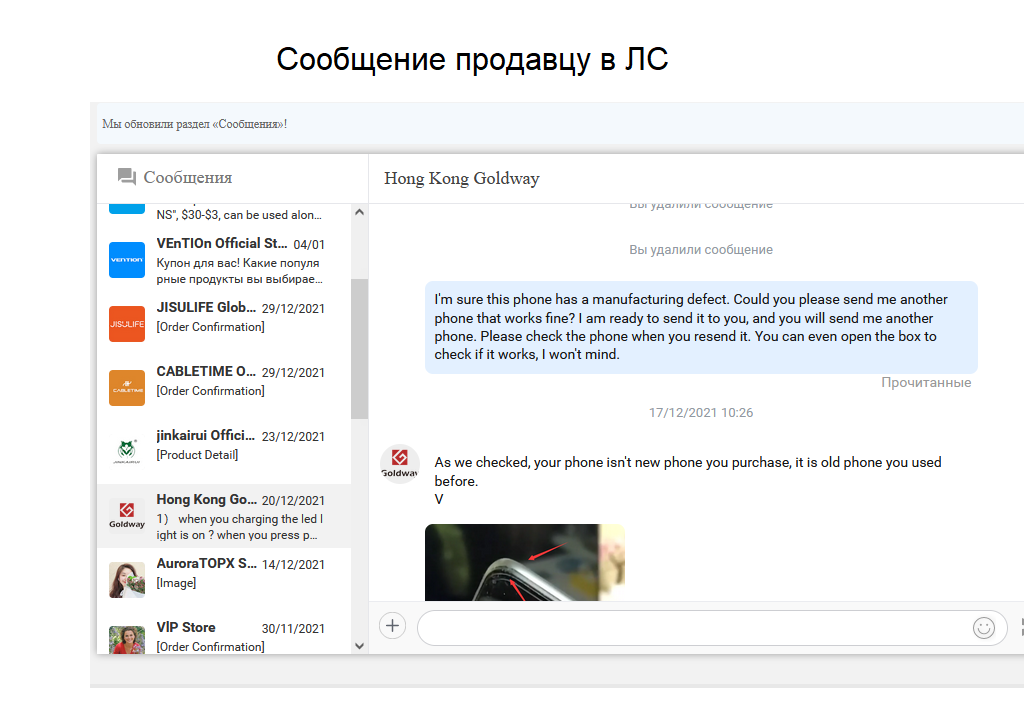Click the jinkairui logo avatar
1024x705 pixels.
tap(127, 452)
